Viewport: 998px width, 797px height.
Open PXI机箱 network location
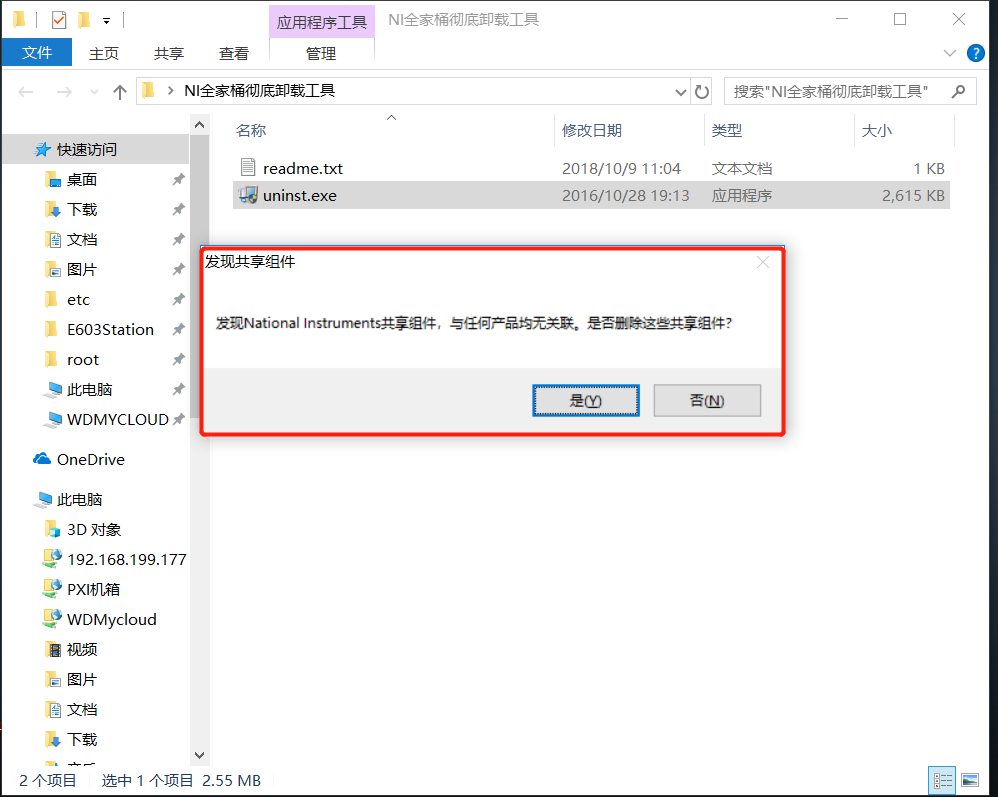pos(94,589)
